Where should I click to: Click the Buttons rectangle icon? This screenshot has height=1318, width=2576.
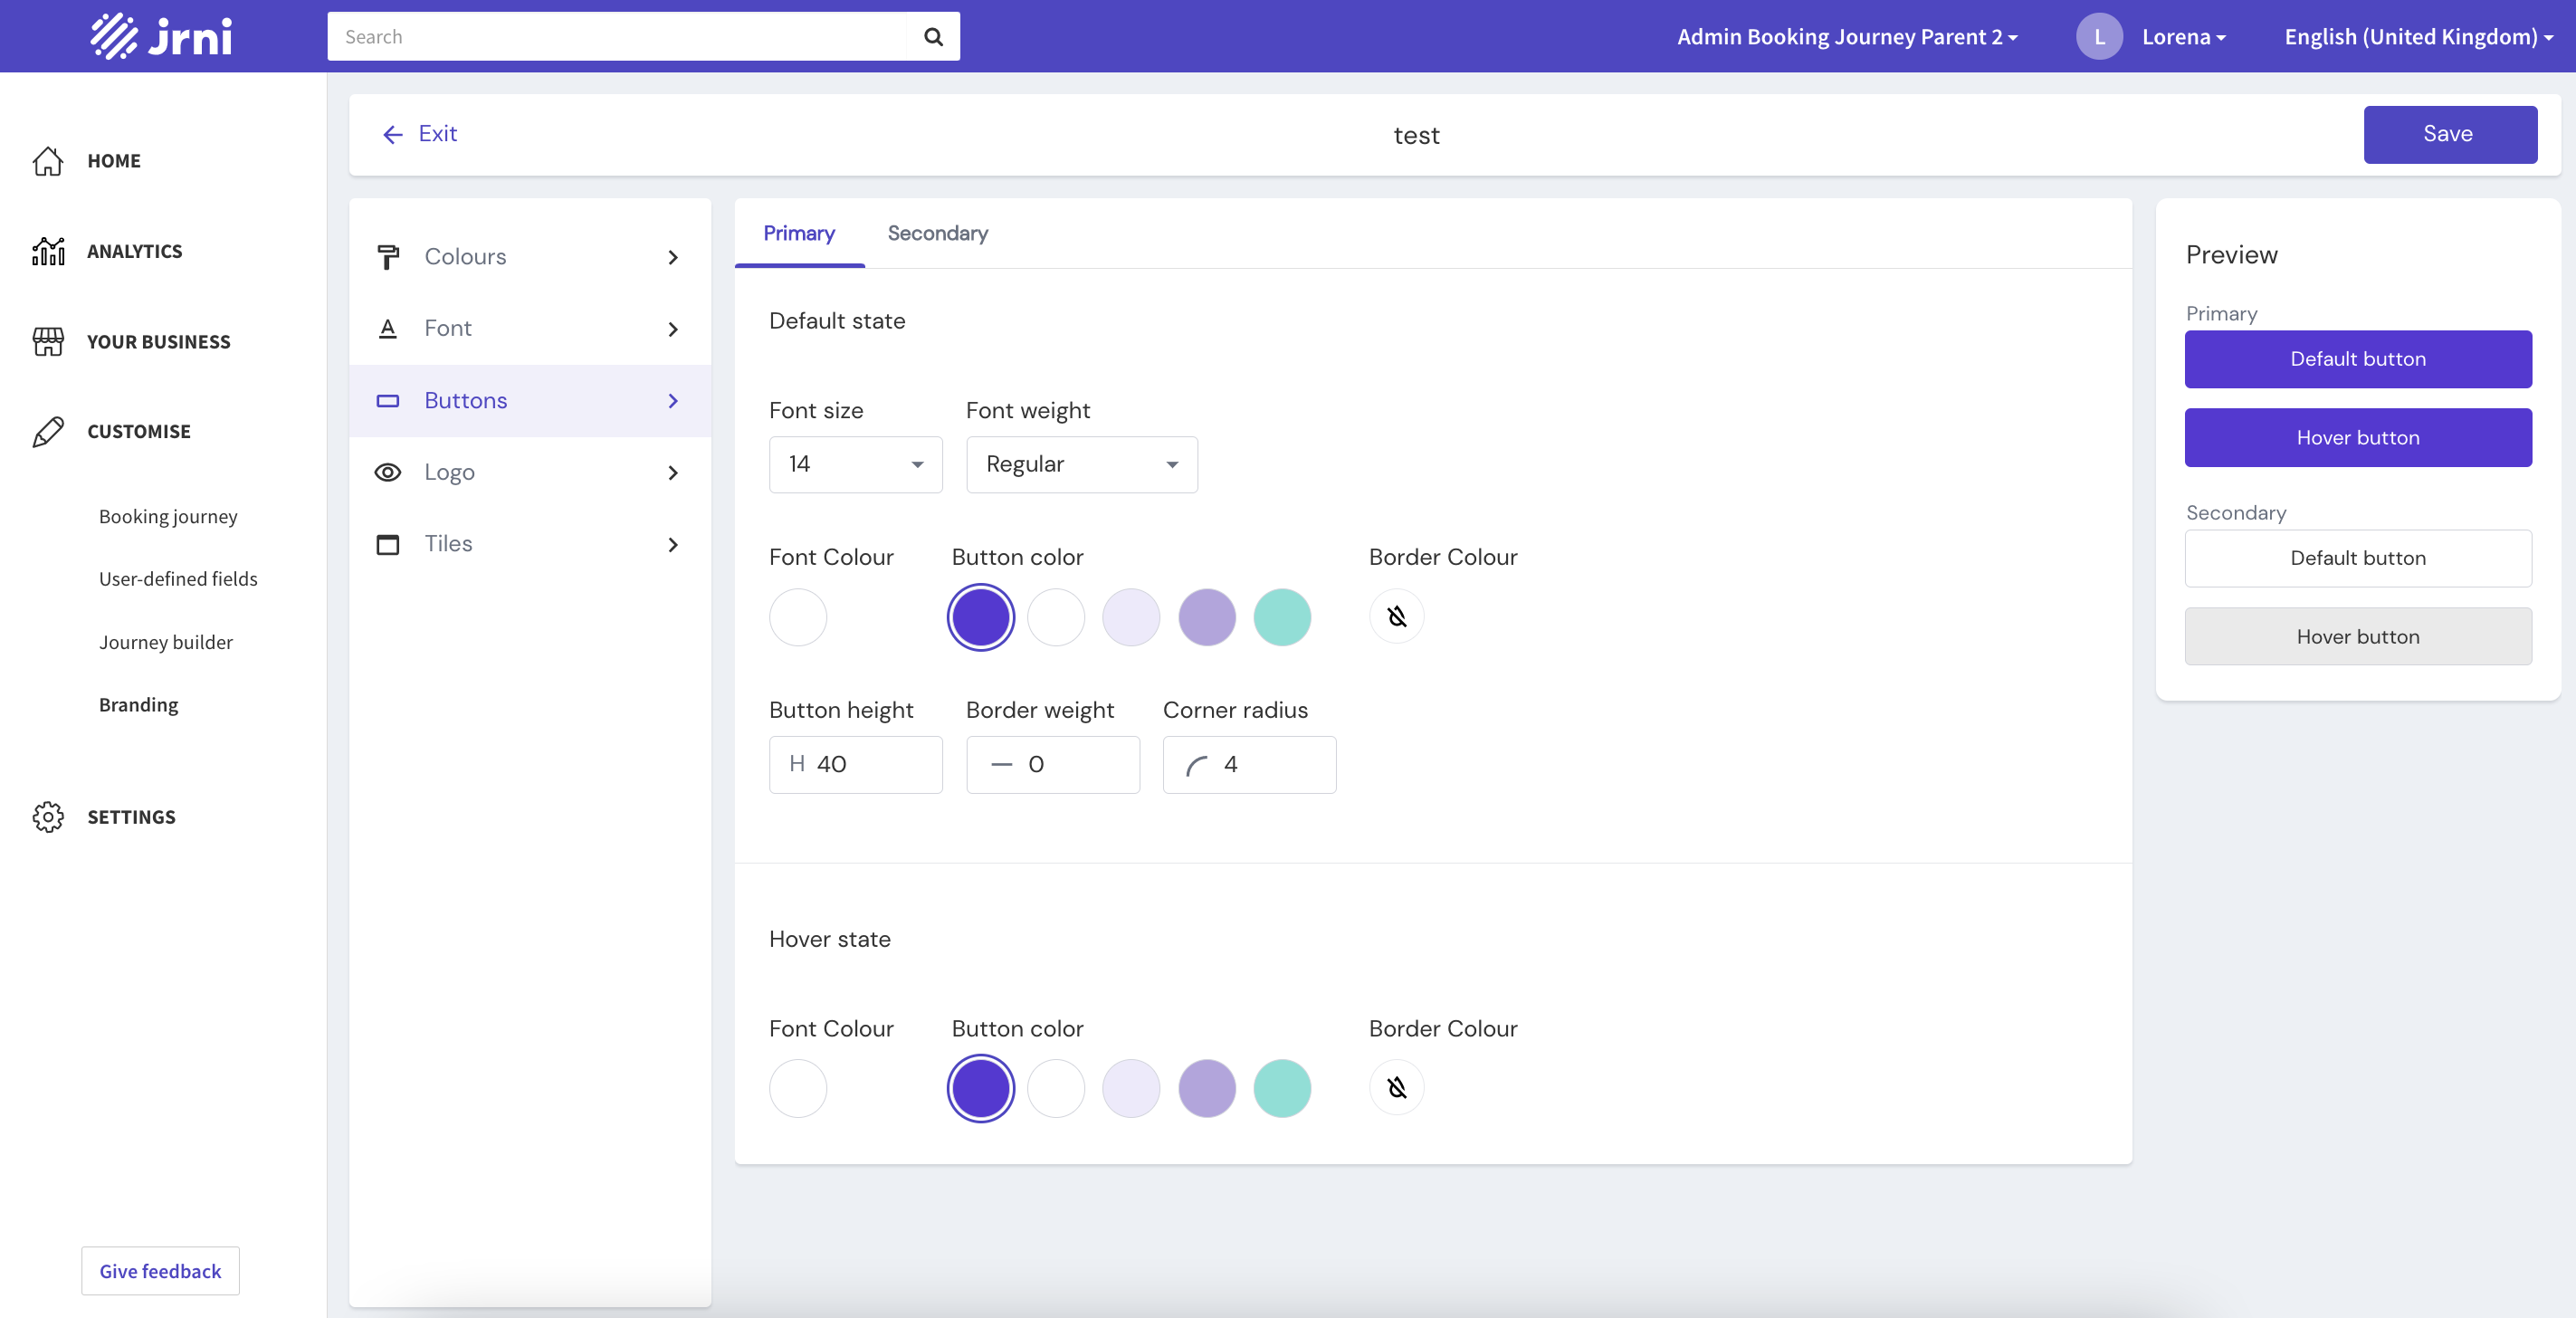pos(388,400)
